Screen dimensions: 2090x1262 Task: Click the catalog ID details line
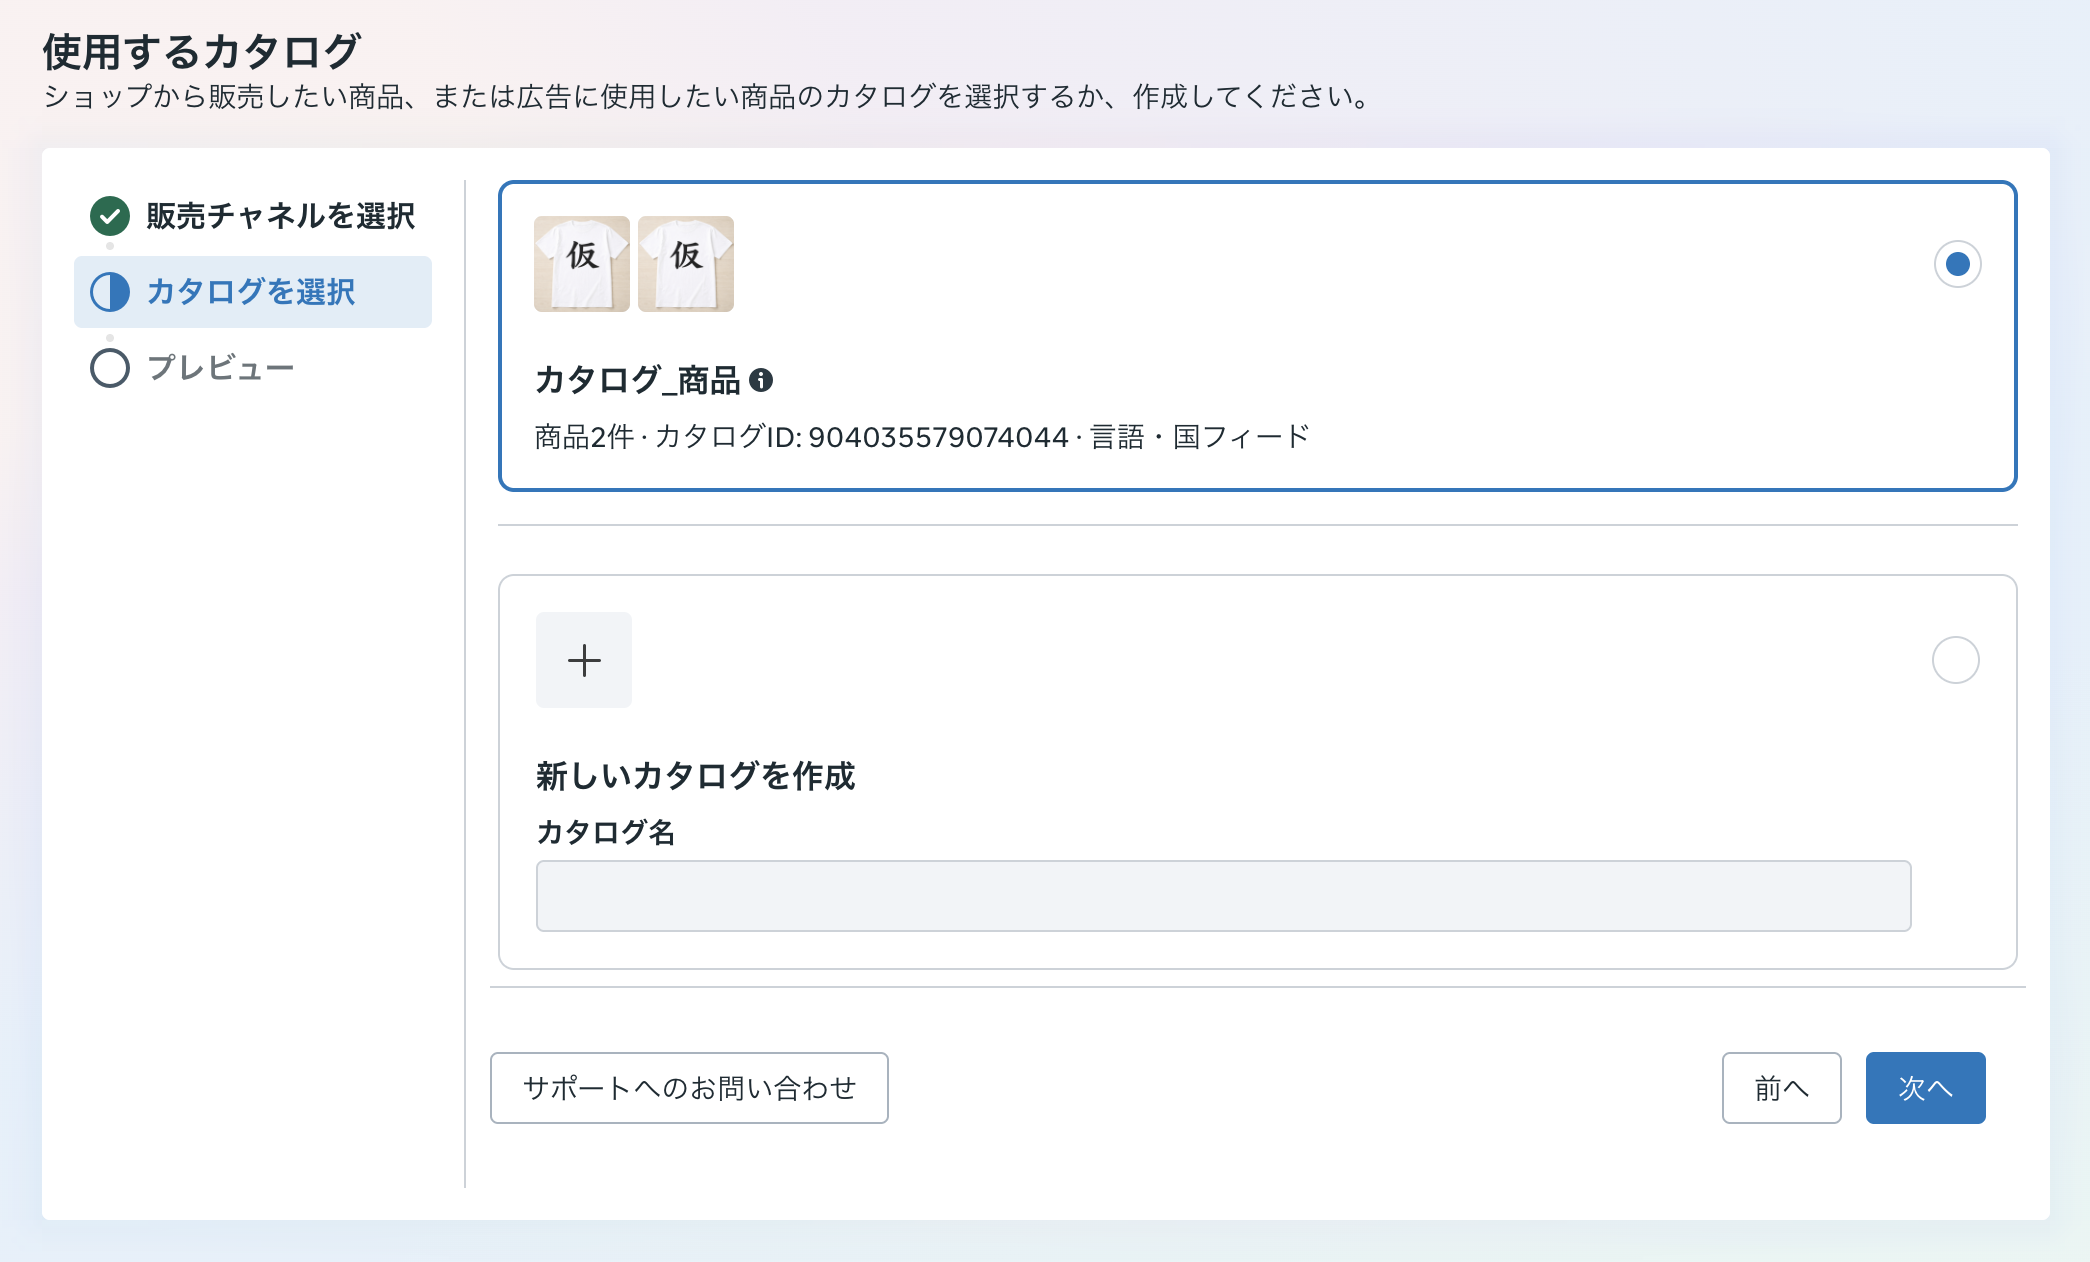920,437
